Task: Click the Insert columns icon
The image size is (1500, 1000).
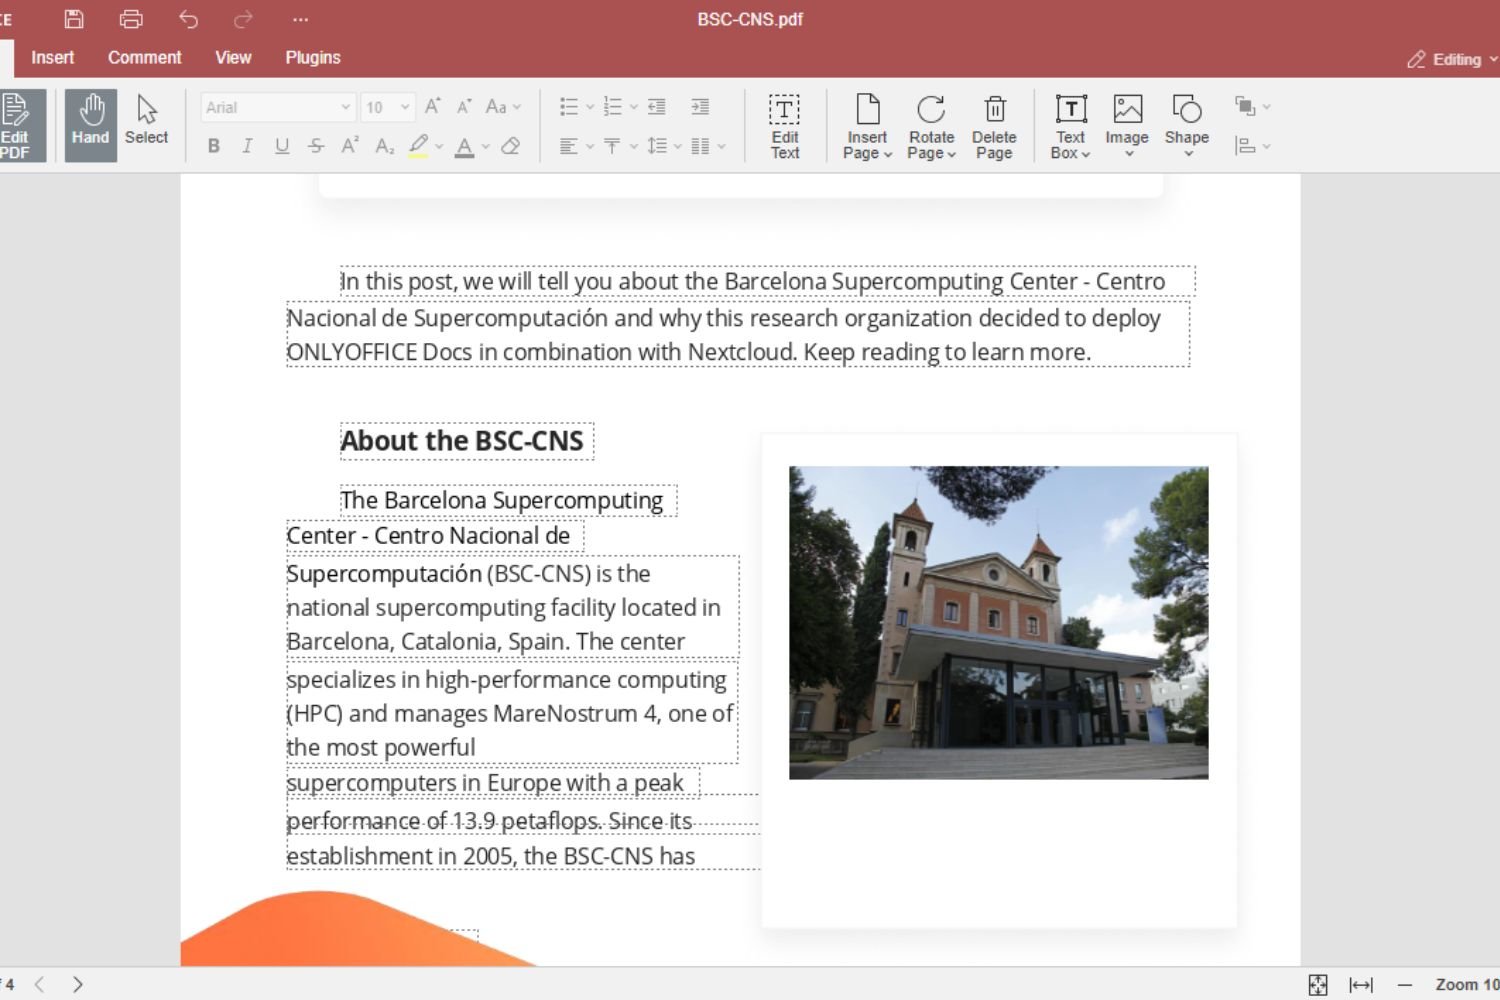Action: point(700,147)
